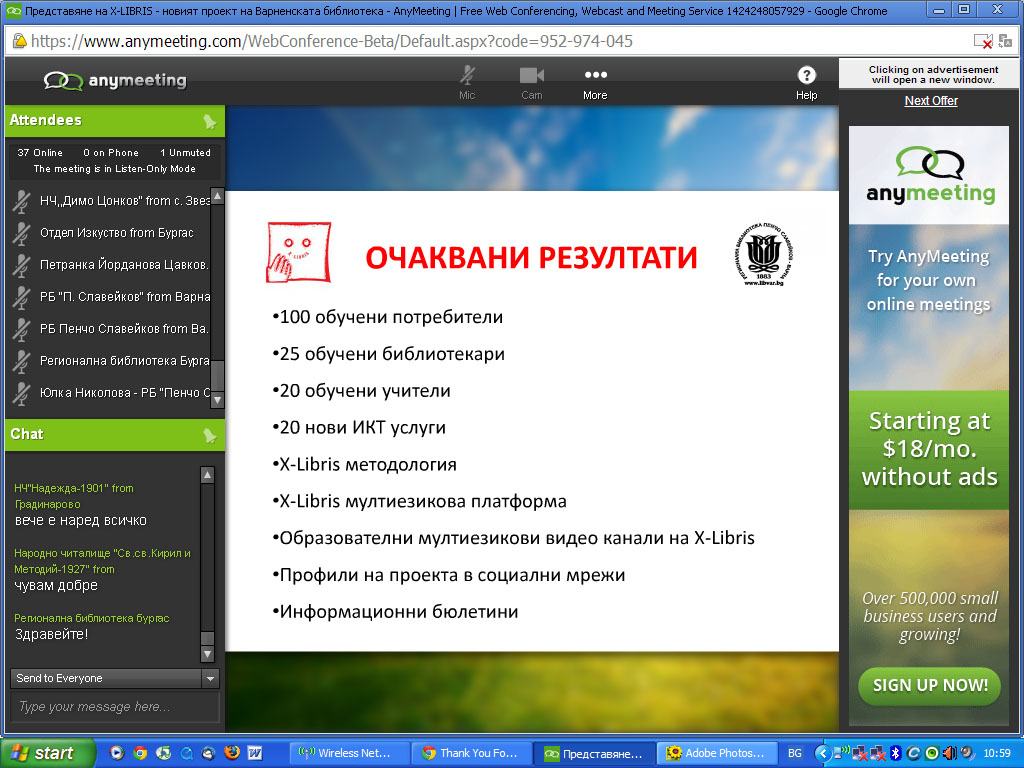Select attendee Петранка Йорданова Цавков

124,265
